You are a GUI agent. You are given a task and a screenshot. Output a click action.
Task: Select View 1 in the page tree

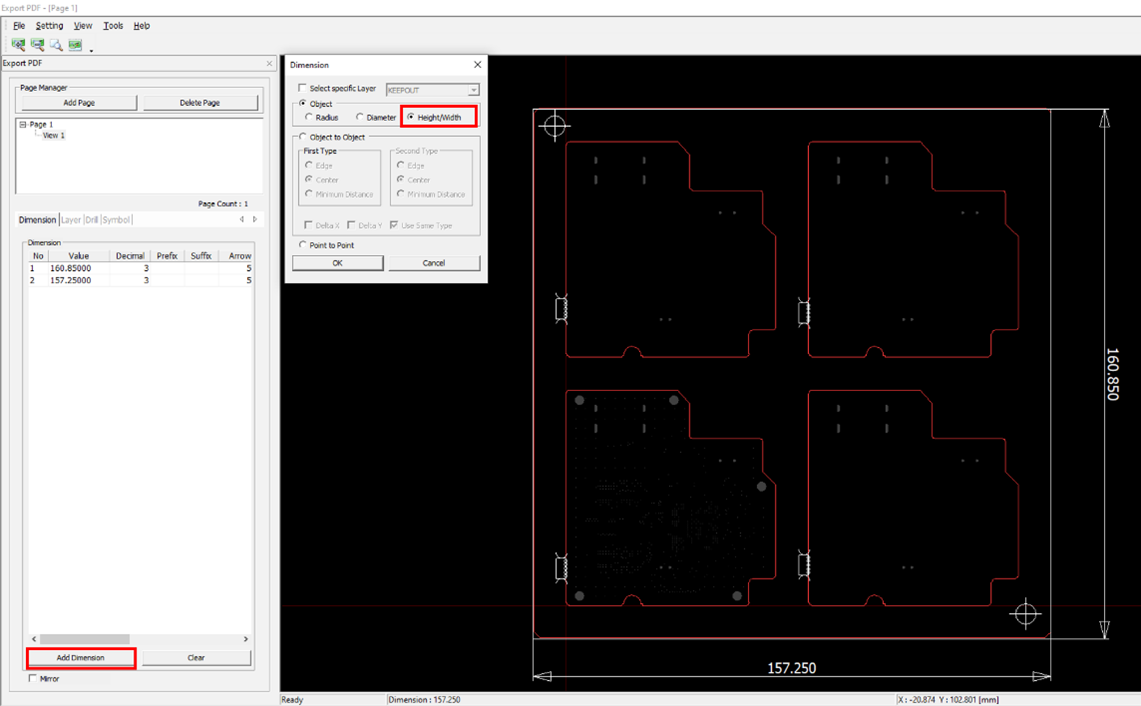point(53,135)
